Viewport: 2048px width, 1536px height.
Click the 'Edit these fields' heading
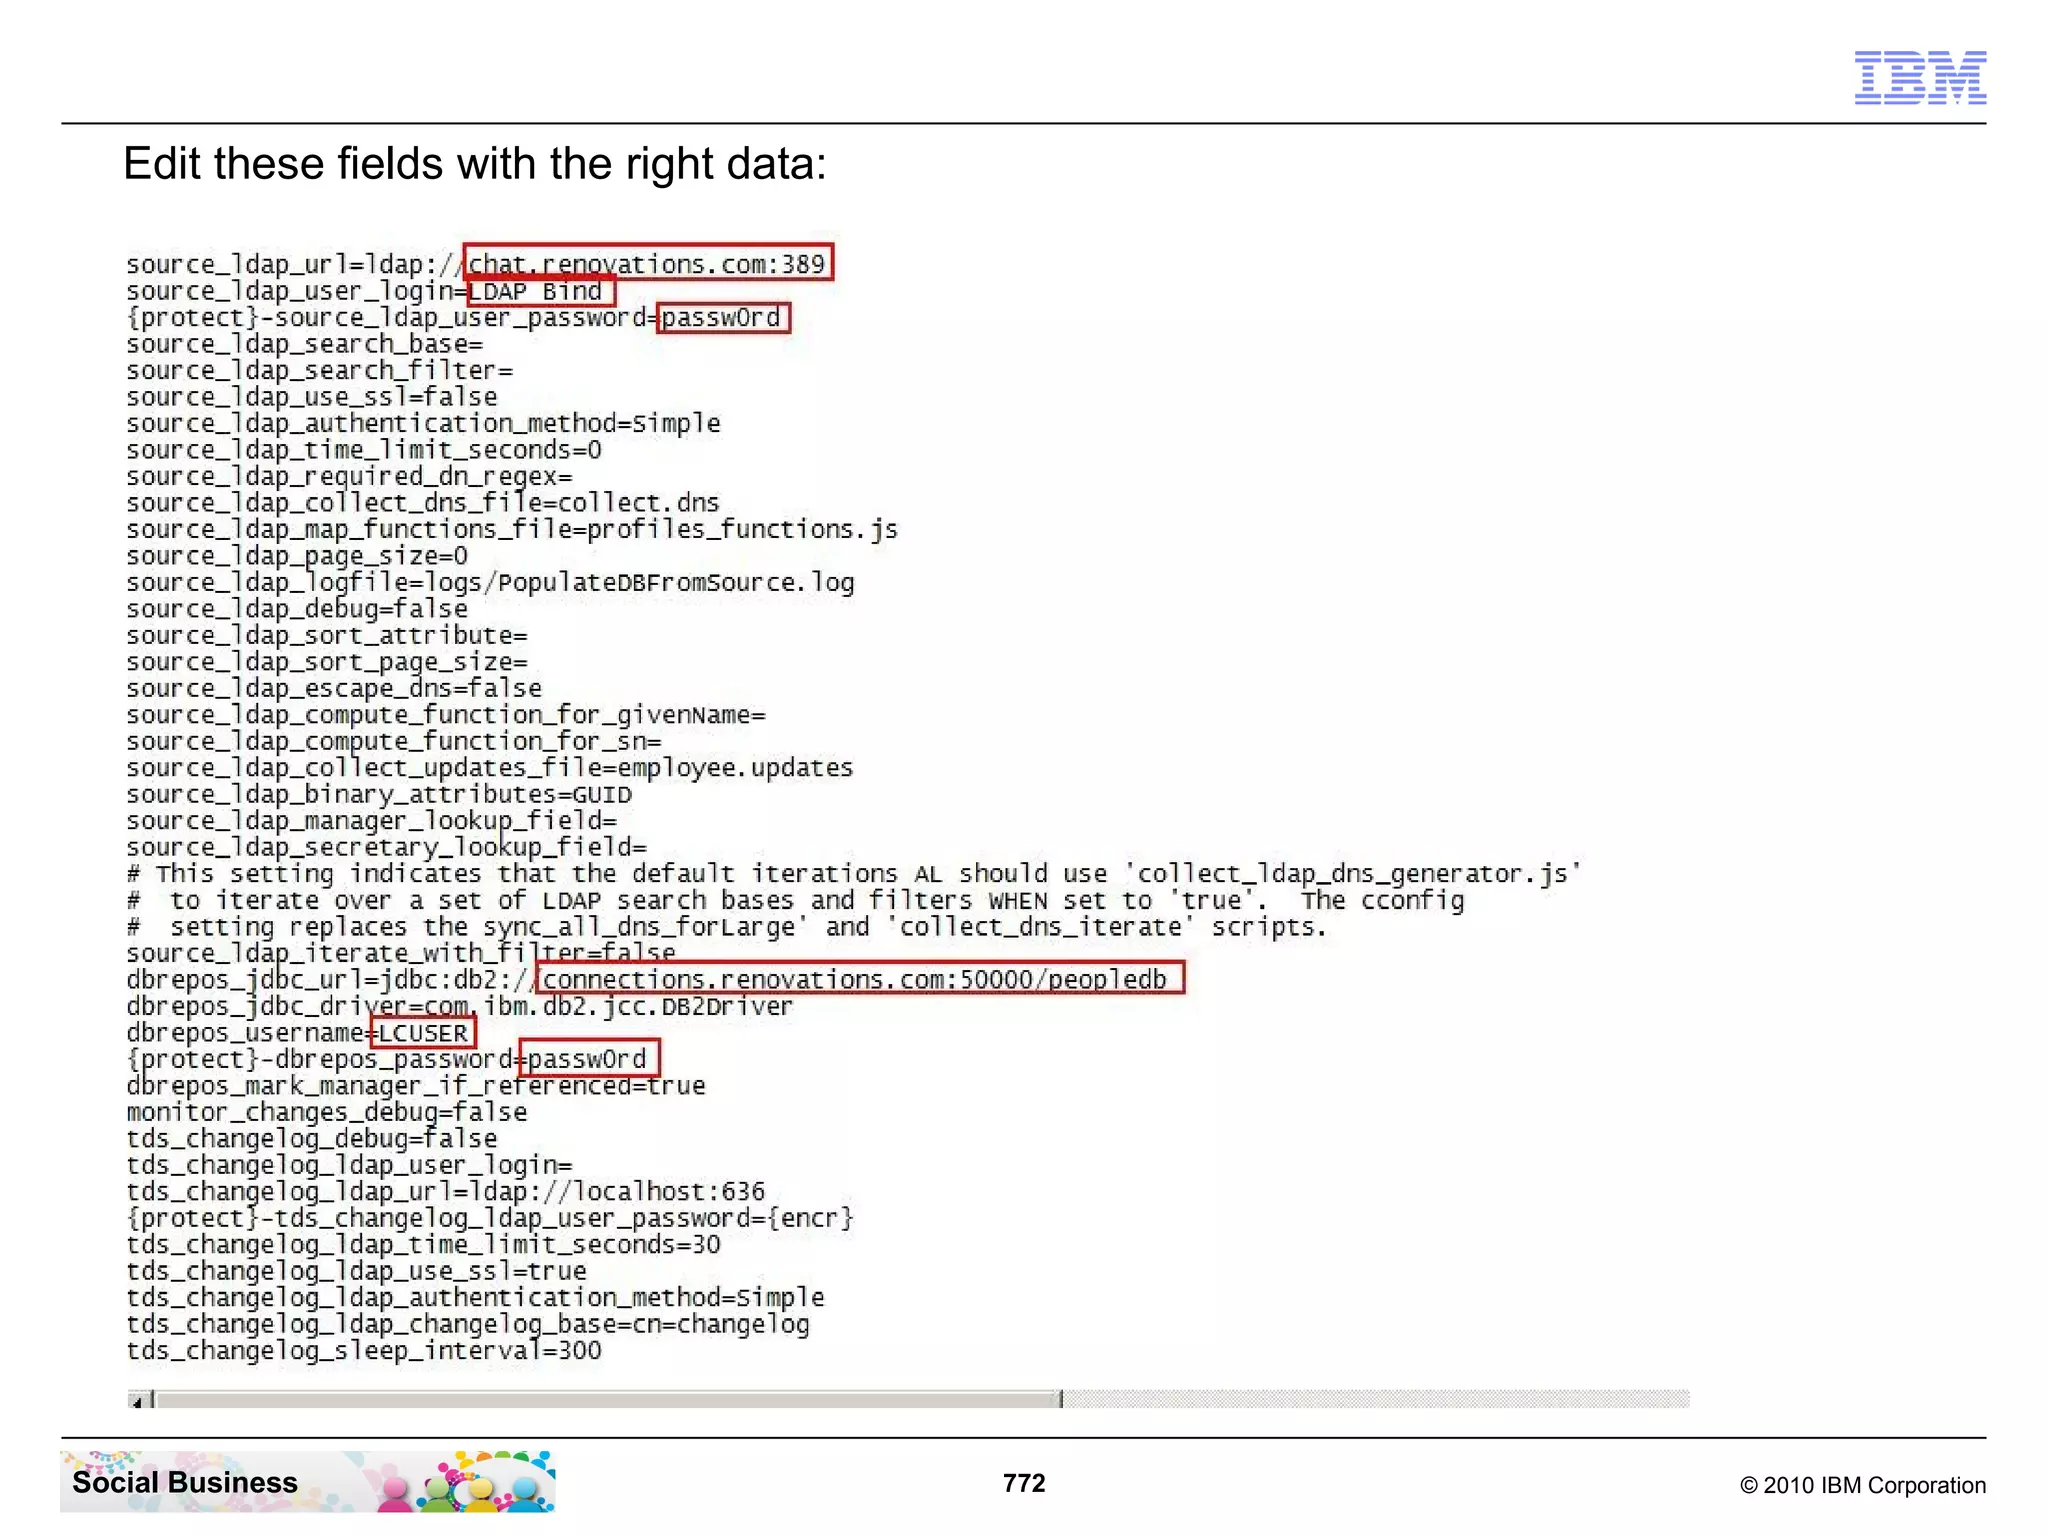click(x=474, y=164)
